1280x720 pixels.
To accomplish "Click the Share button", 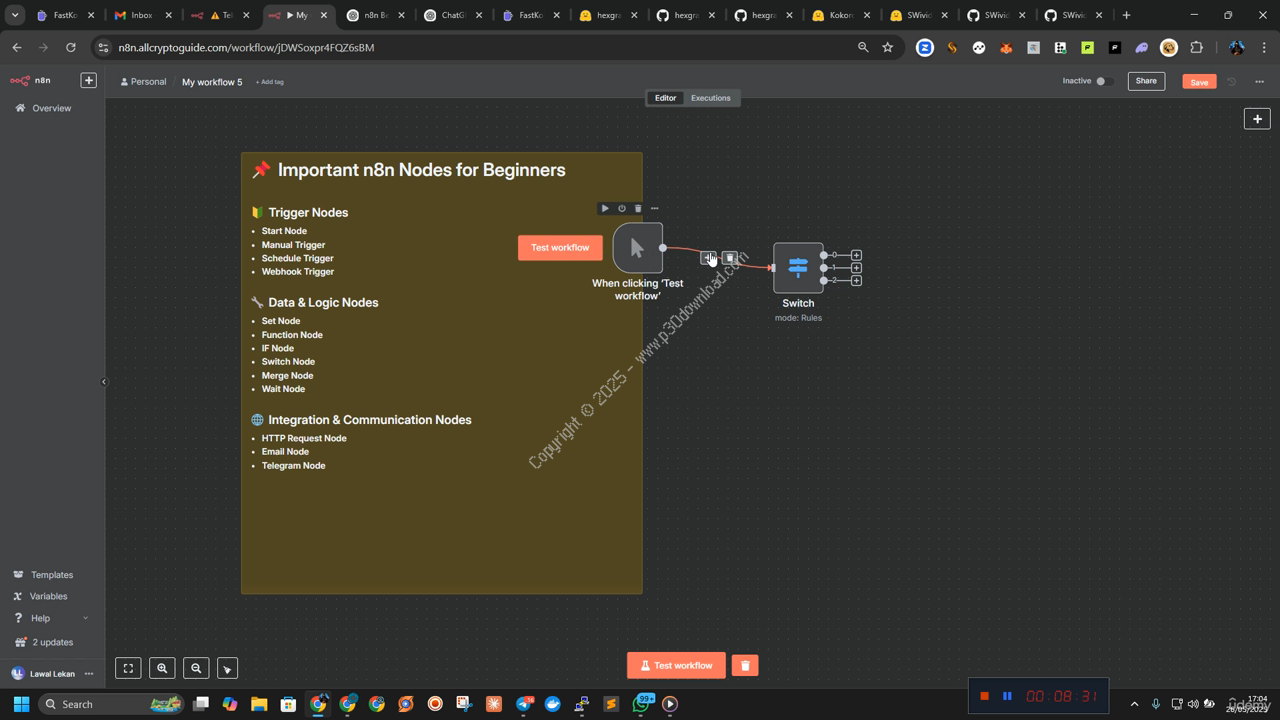I will coord(1146,81).
